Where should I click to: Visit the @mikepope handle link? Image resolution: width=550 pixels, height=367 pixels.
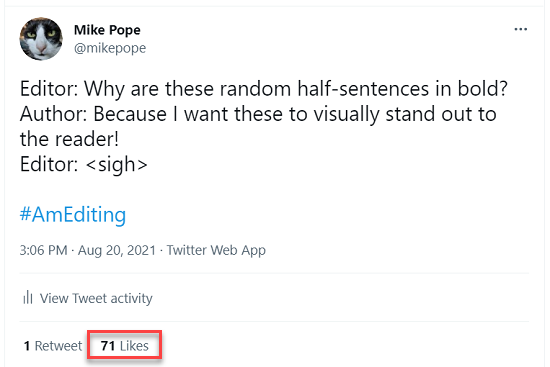pos(110,48)
